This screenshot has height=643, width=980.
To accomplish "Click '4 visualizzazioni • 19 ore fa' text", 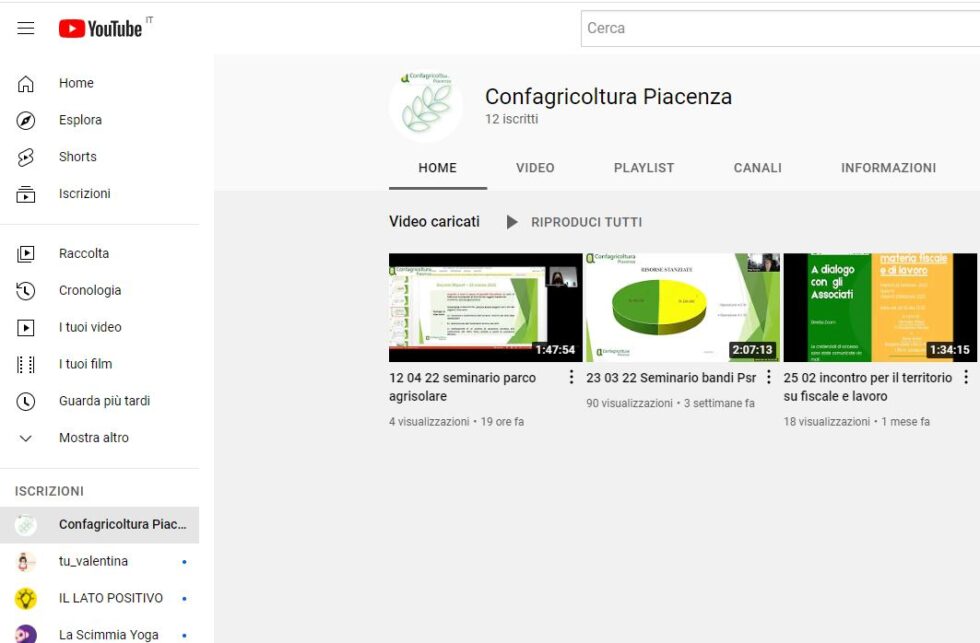I will pos(456,422).
